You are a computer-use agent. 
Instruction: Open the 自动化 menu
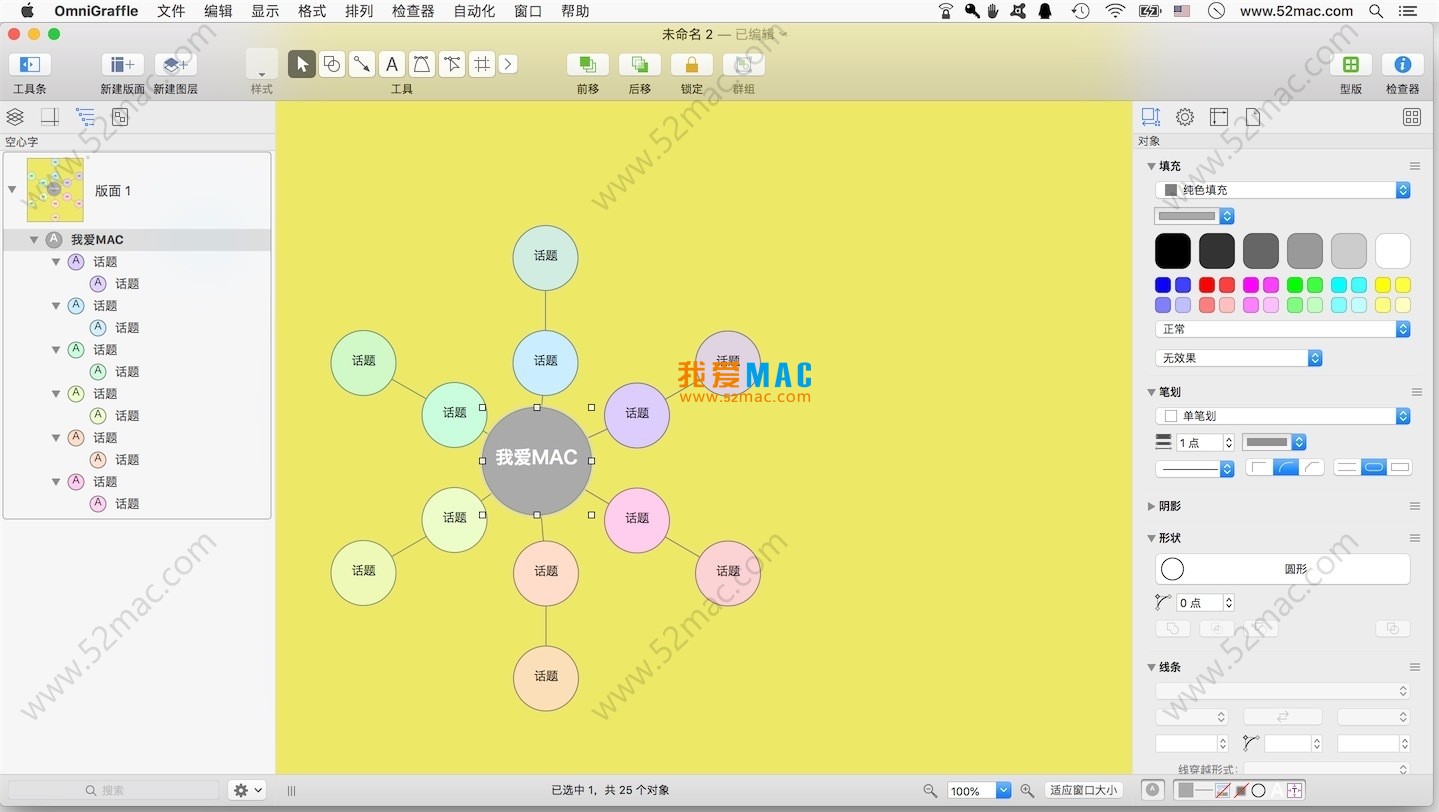(474, 11)
